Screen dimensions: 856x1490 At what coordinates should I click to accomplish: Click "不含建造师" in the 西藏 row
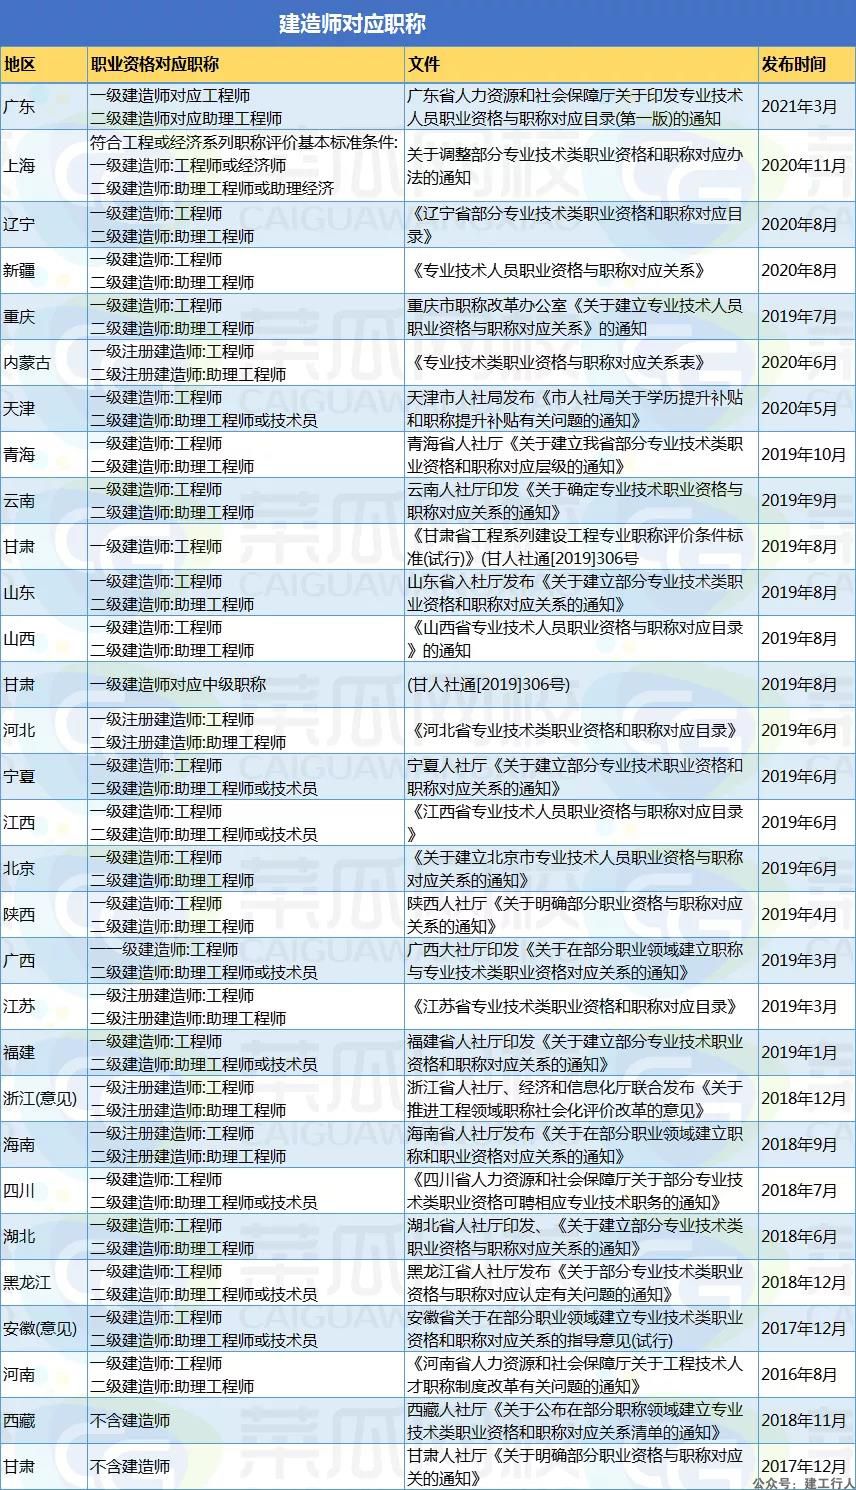point(130,1421)
